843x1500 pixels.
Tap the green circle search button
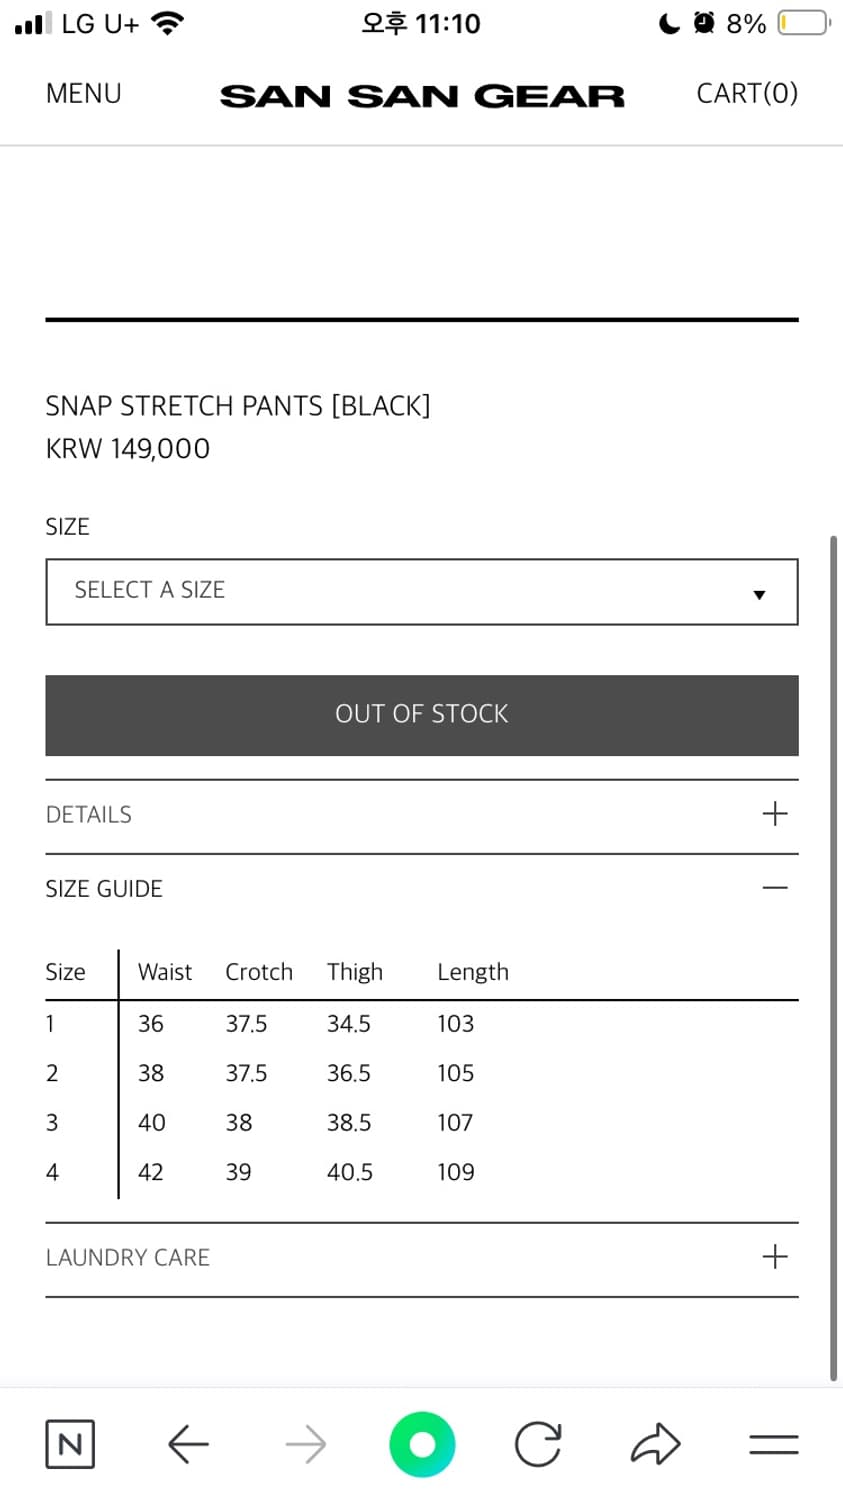tap(422, 1444)
